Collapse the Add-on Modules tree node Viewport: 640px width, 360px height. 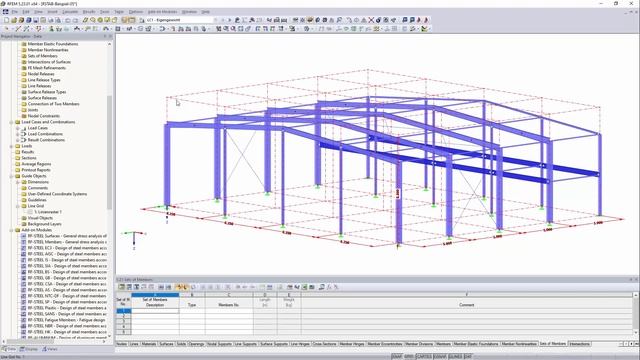click(11, 230)
